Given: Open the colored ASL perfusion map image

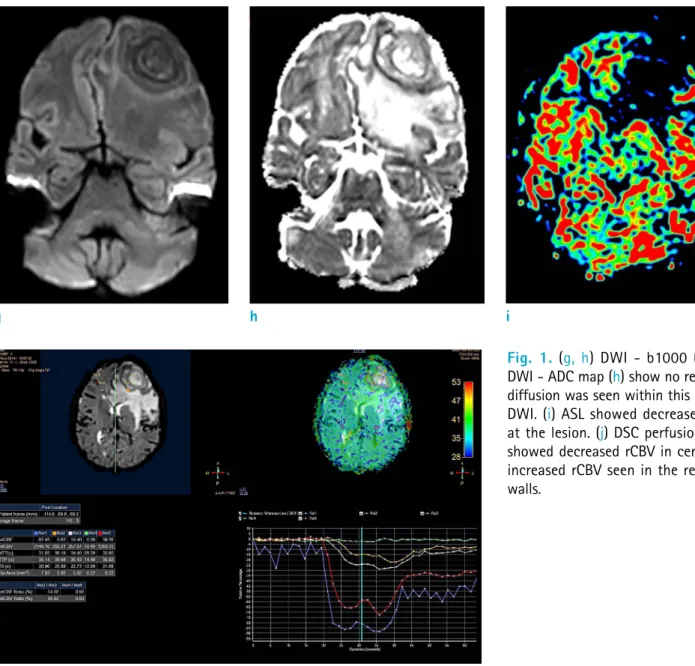Looking at the screenshot, I should coord(601,155).
